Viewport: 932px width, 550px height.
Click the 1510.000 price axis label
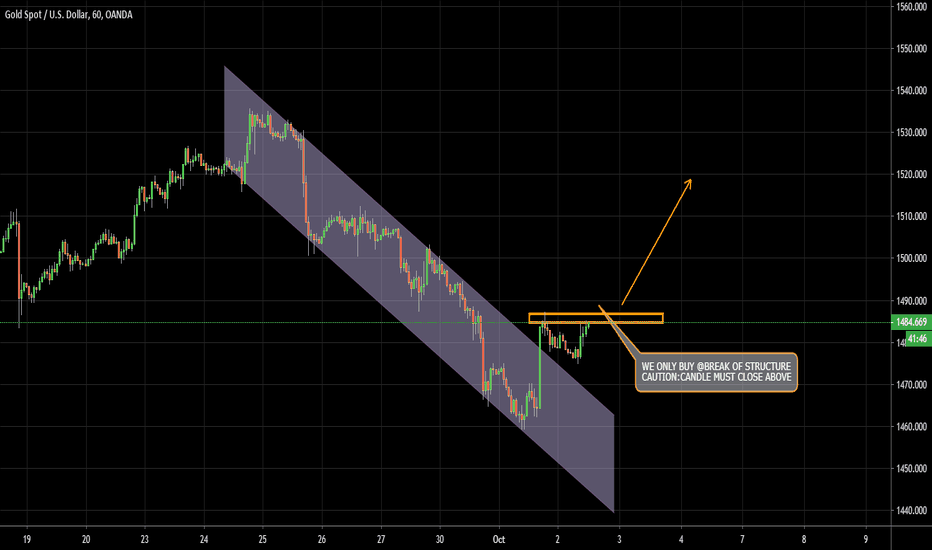[911, 216]
